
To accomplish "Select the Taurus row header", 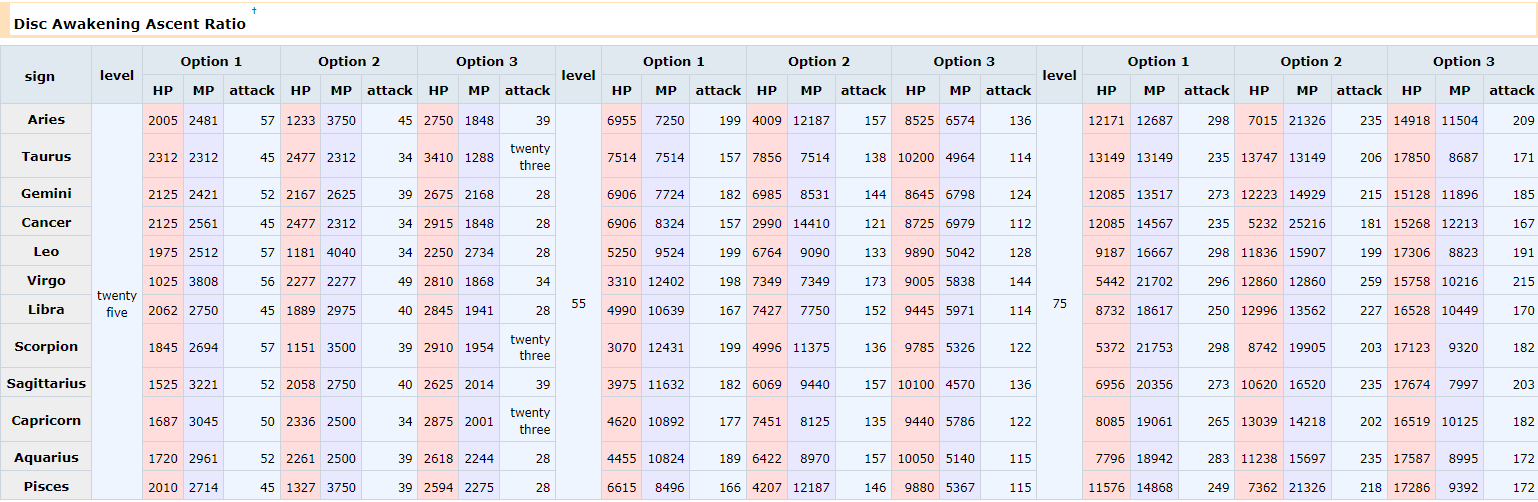I will click(x=46, y=157).
